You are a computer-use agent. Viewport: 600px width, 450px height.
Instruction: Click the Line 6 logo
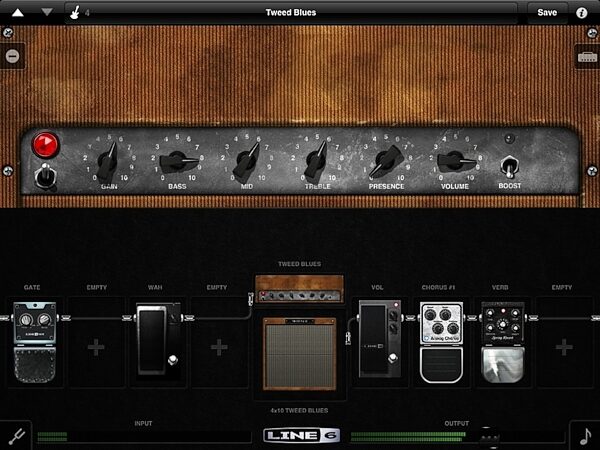302,435
